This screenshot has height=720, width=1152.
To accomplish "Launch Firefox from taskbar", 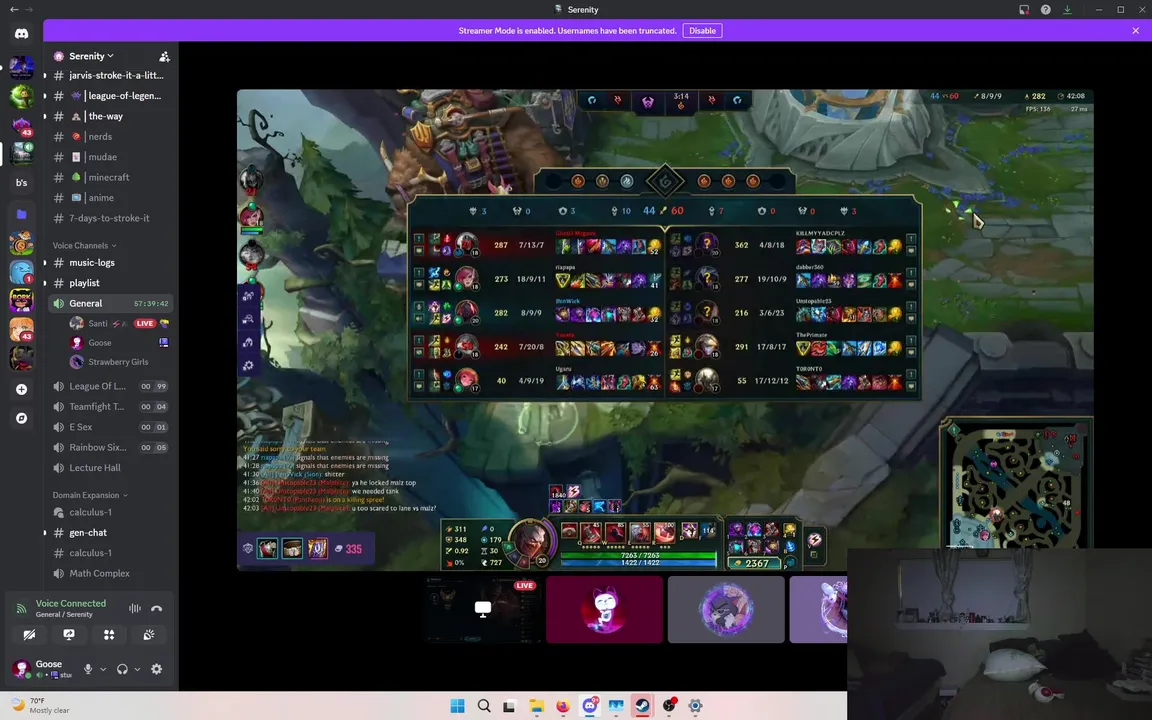I will pos(563,706).
